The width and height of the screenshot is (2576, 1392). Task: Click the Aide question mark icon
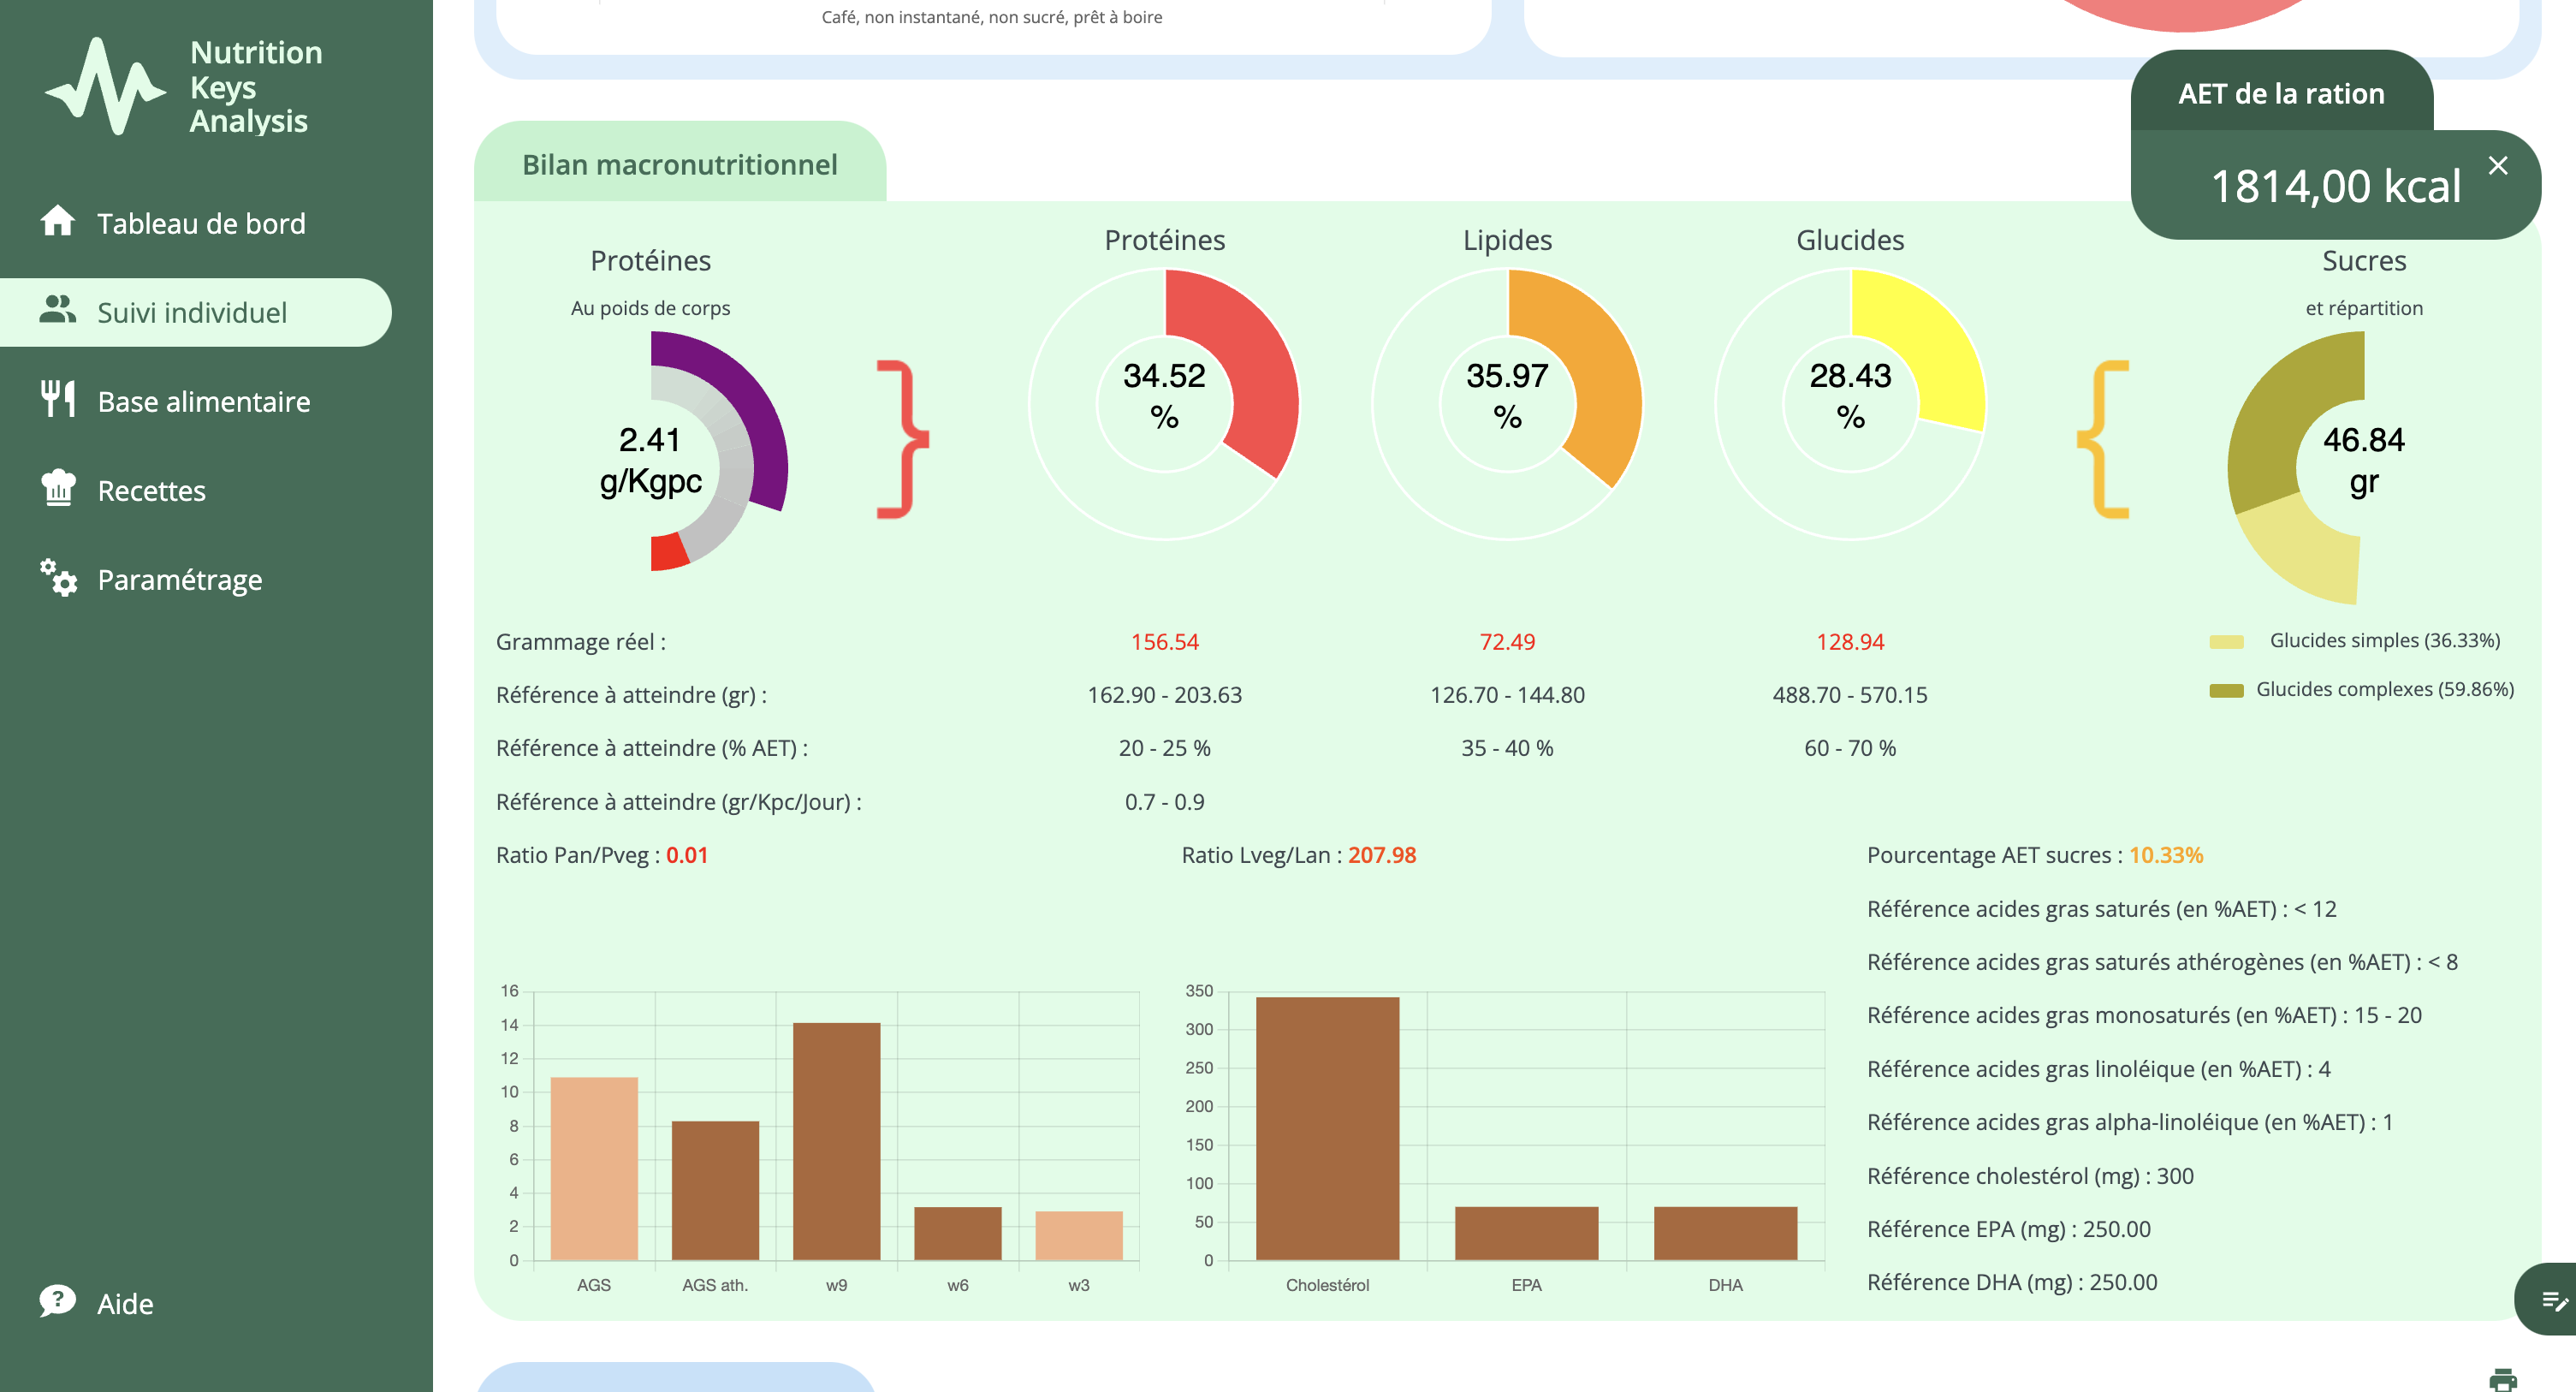[x=59, y=1302]
